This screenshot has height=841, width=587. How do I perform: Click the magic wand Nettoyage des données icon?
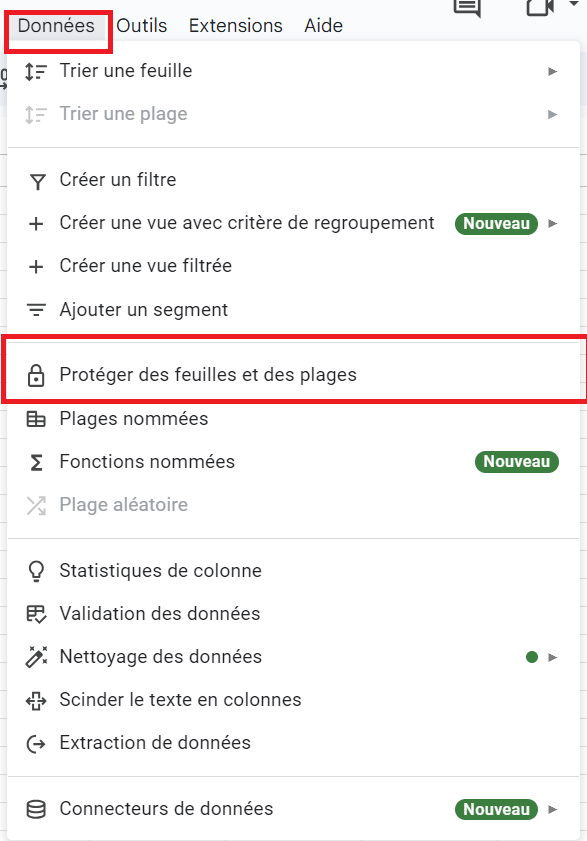click(36, 656)
